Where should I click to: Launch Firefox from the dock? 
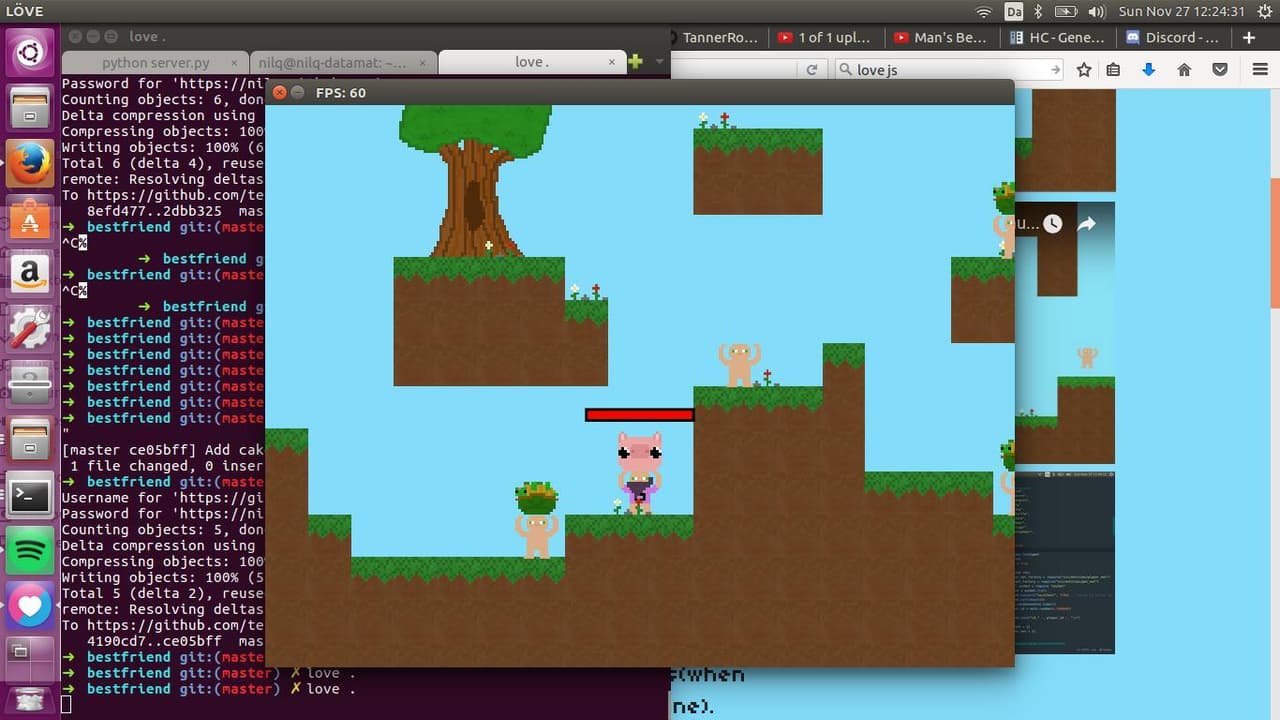point(30,162)
